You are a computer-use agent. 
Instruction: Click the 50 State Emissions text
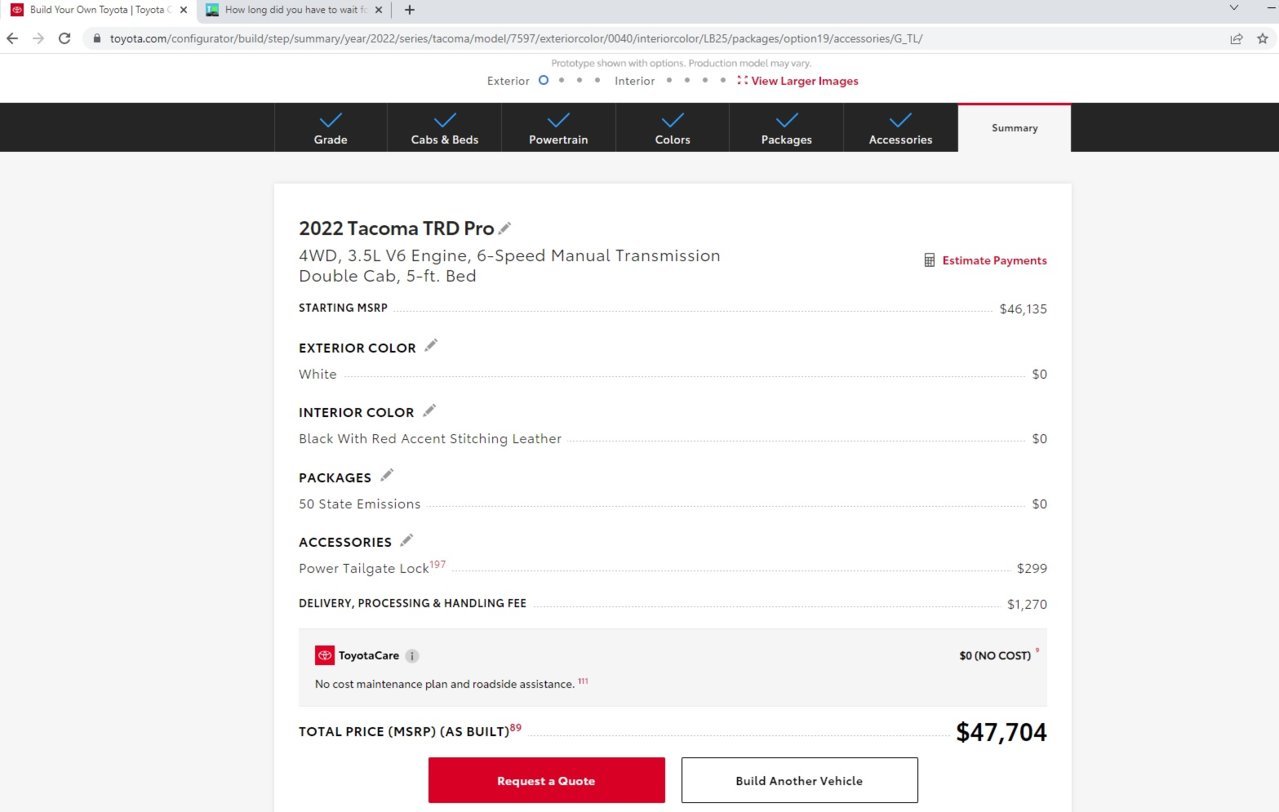click(360, 504)
